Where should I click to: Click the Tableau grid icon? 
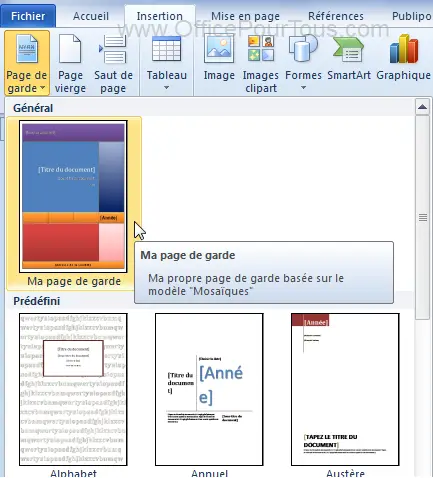(x=167, y=49)
